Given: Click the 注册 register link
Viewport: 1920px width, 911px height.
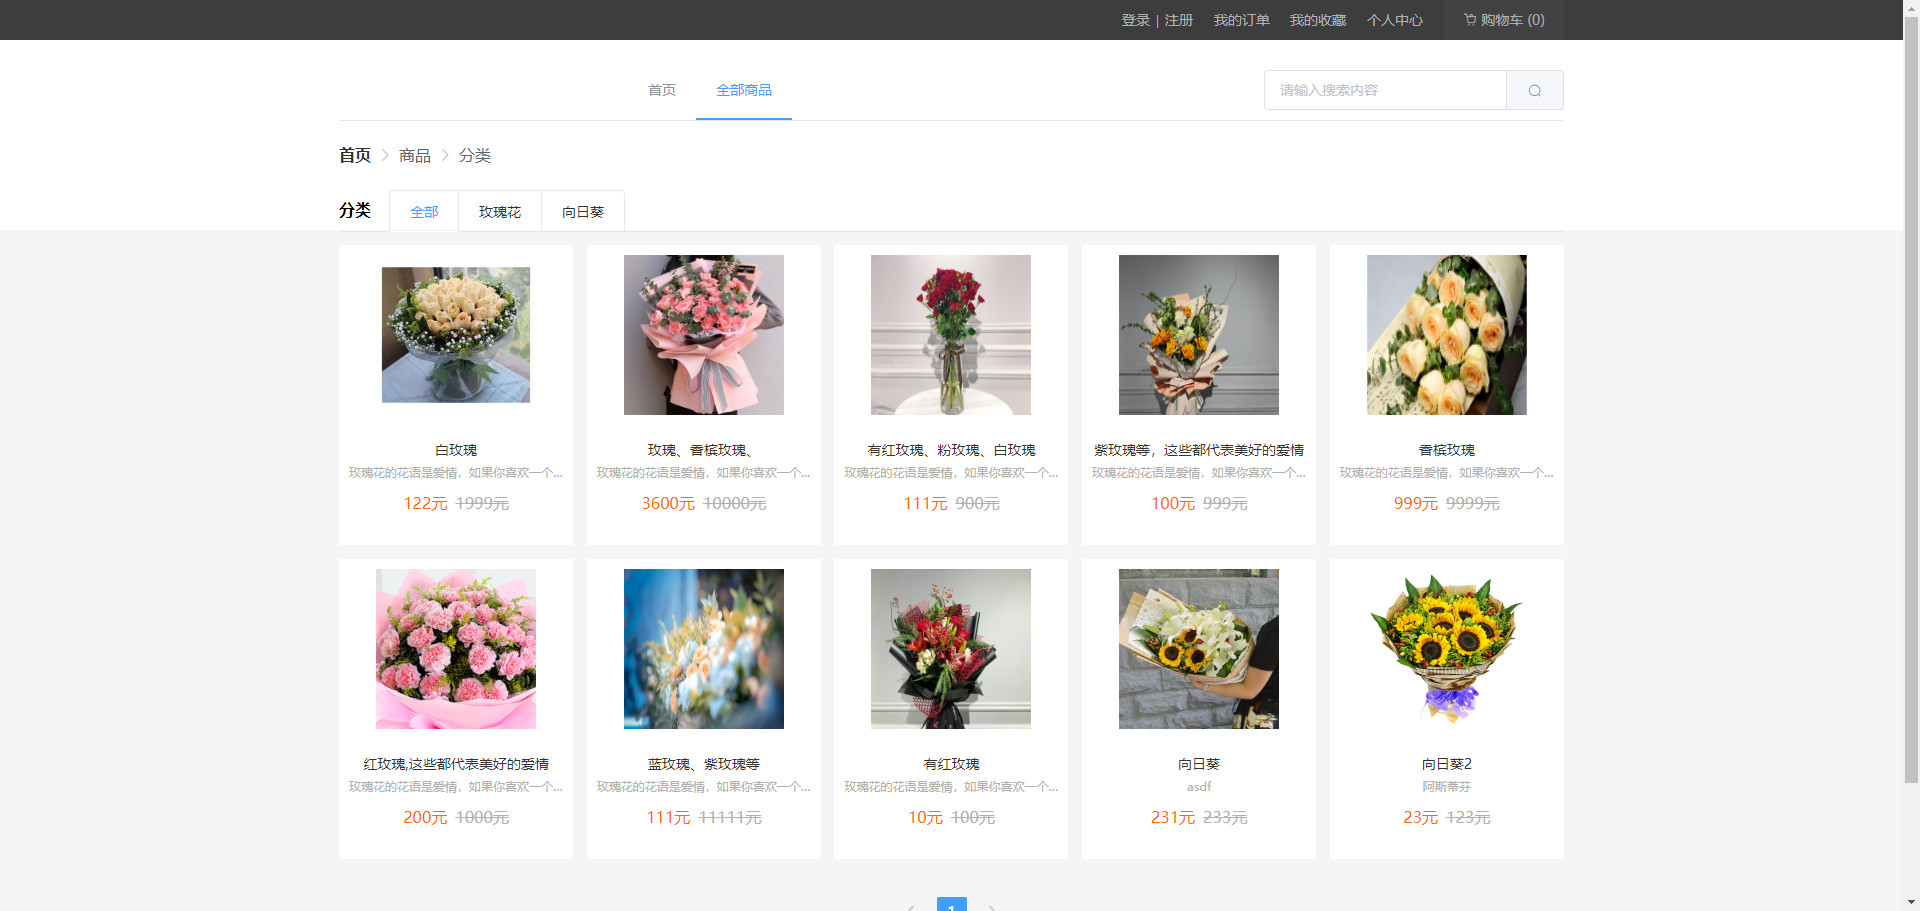Looking at the screenshot, I should click(1178, 20).
